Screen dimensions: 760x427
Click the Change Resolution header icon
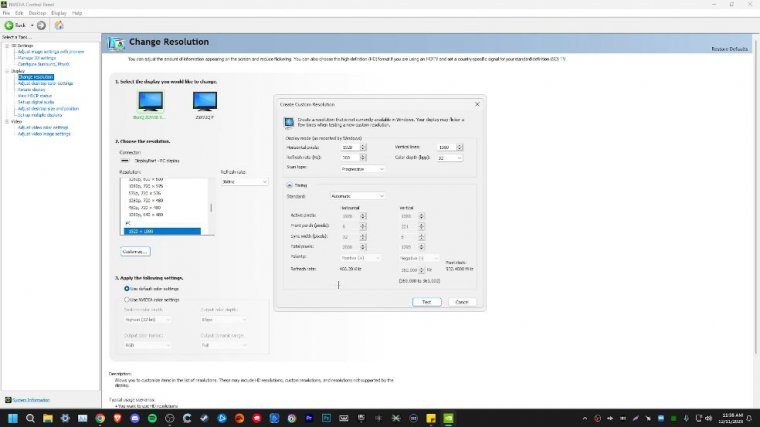116,44
